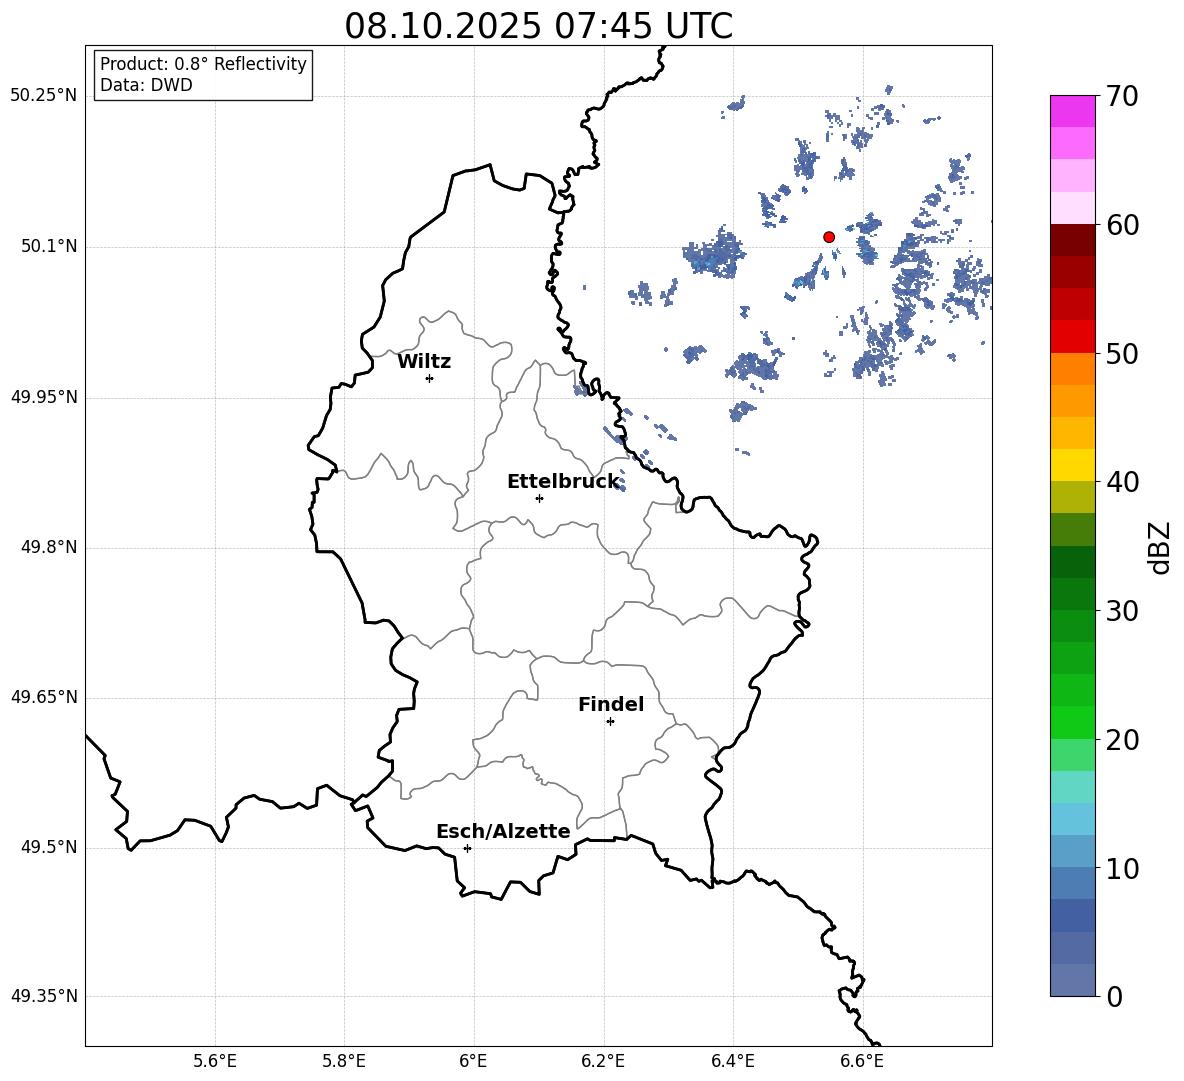Click the Wiltz station cross marker
This screenshot has width=1184, height=1081.
[x=430, y=378]
